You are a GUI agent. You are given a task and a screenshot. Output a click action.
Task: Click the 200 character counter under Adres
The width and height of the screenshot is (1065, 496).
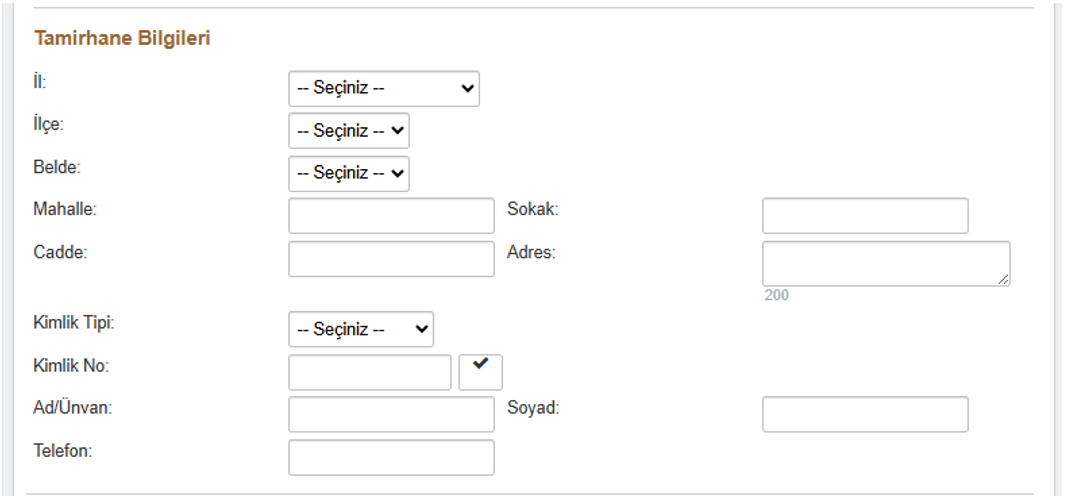click(x=776, y=296)
